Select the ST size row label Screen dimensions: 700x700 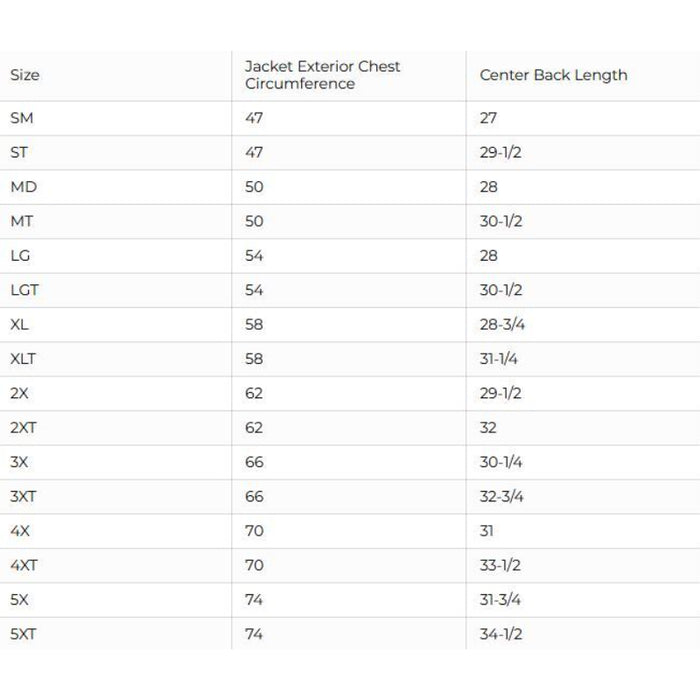click(x=19, y=152)
